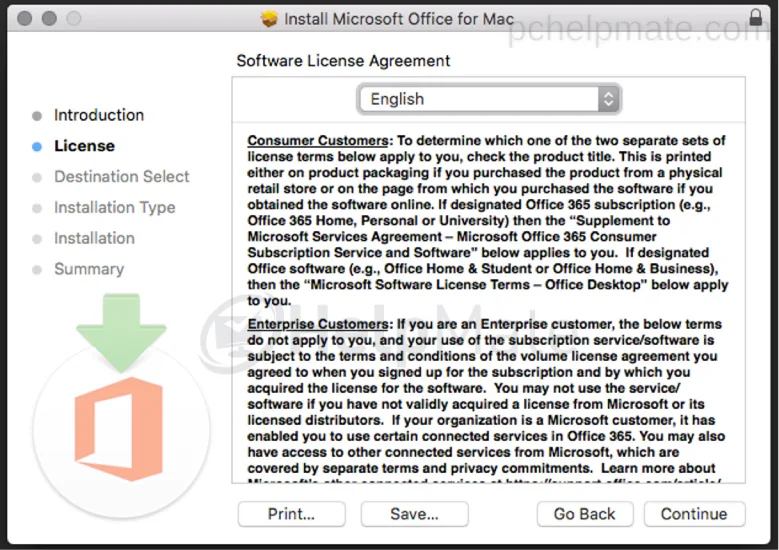Click the lock icon in title bar
779x550 pixels.
pyautogui.click(x=755, y=17)
